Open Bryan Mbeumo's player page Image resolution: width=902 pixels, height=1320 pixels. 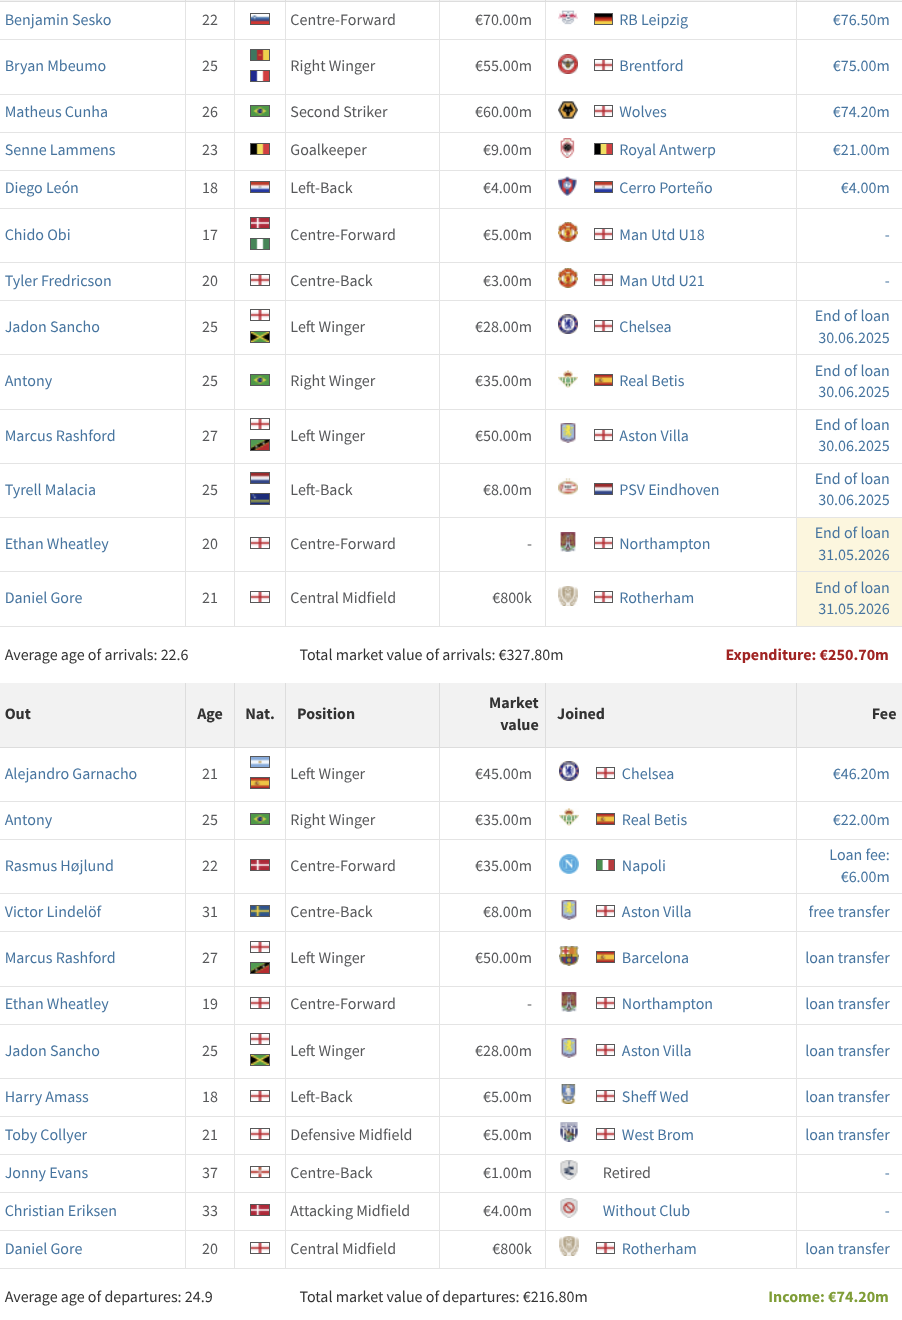(55, 66)
